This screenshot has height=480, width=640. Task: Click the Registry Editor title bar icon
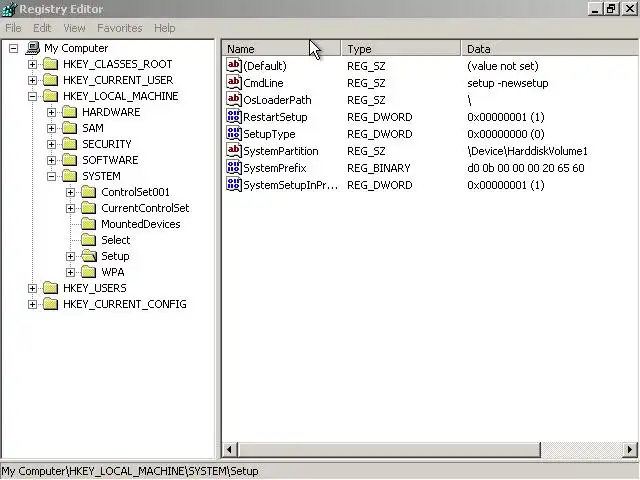point(9,9)
